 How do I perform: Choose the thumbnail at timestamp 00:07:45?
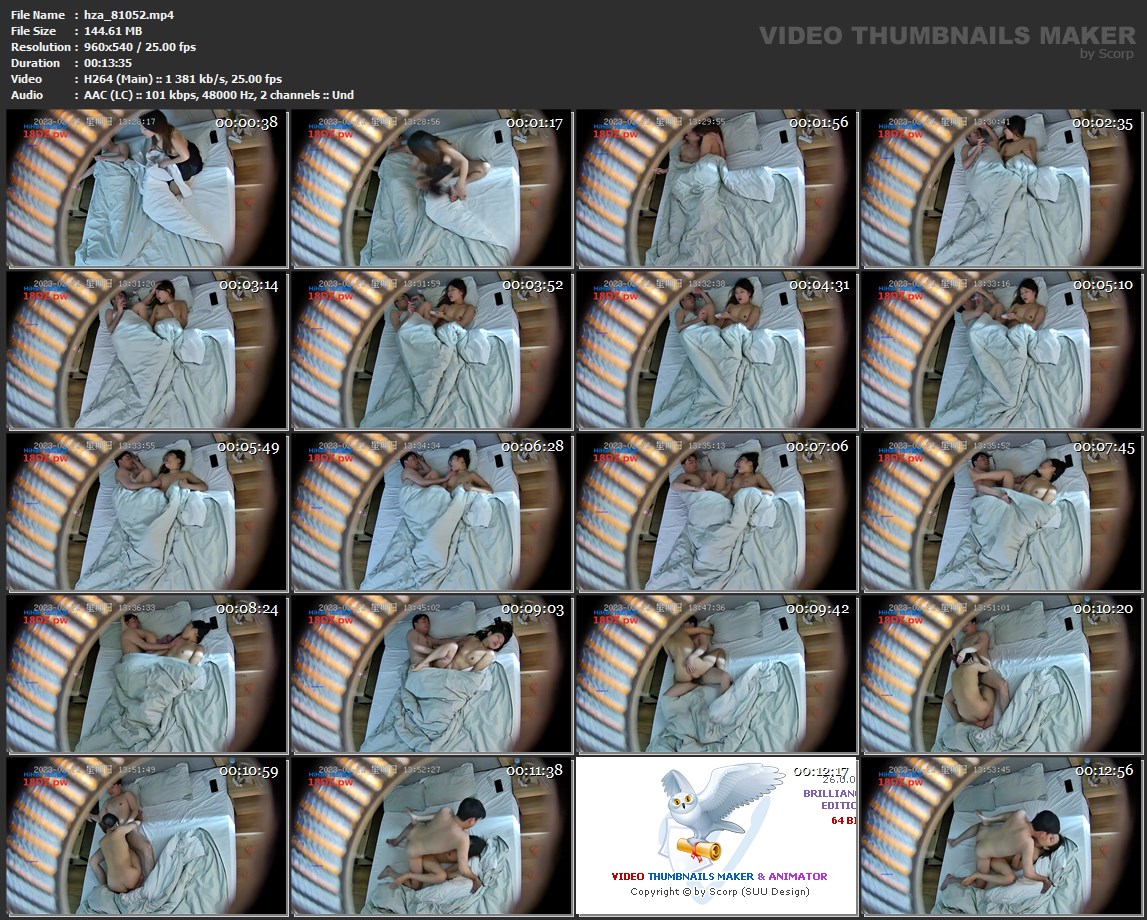[x=999, y=511]
